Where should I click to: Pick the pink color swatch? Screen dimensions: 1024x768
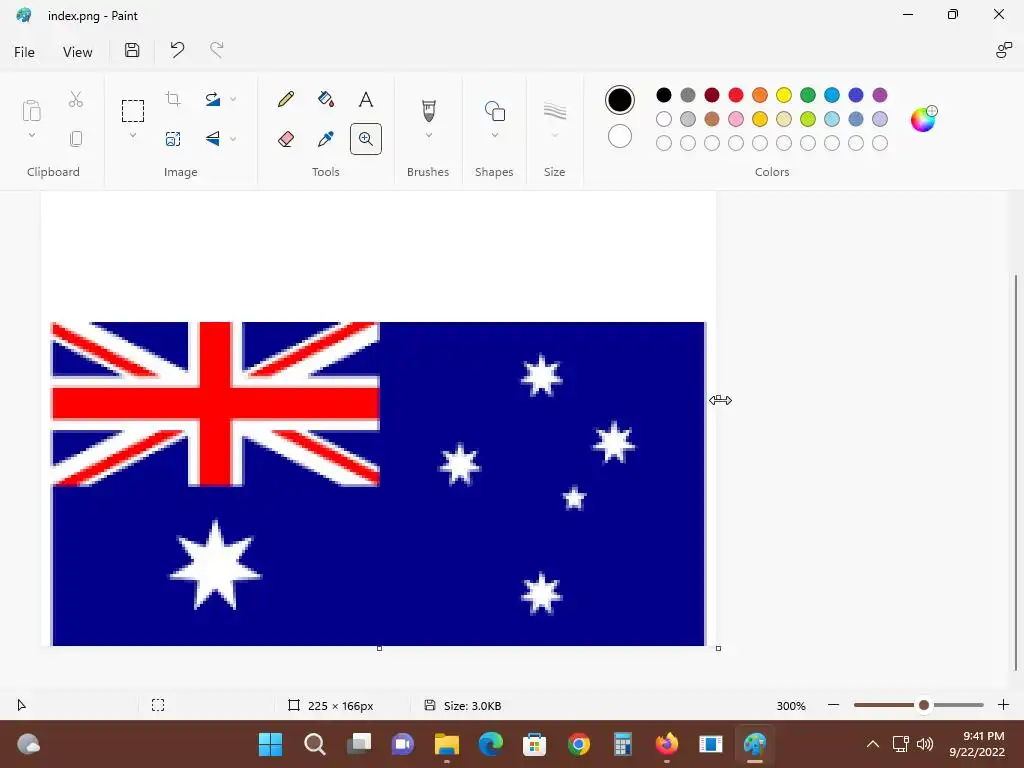coord(736,119)
